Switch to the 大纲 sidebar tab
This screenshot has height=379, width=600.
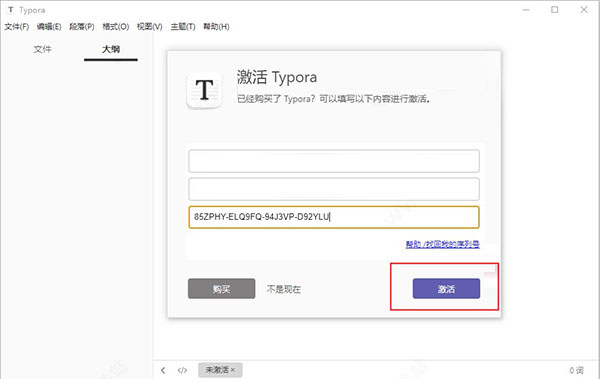(111, 49)
